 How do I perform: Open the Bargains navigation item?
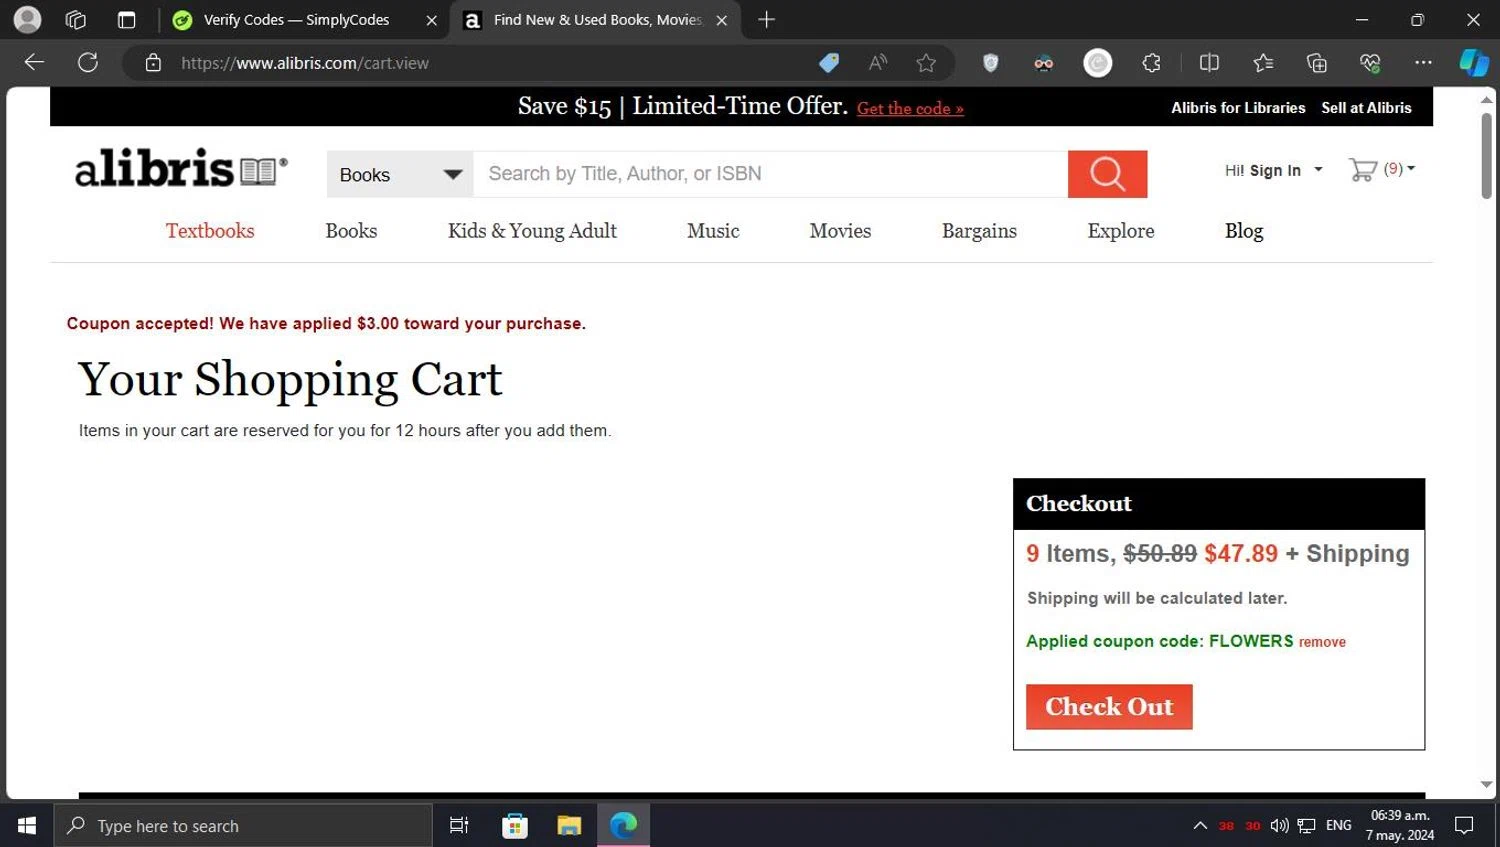979,231
